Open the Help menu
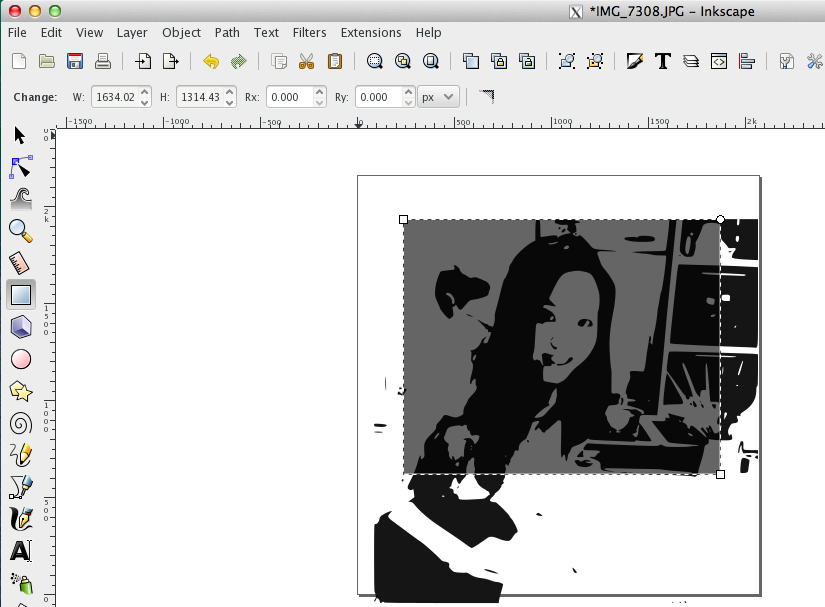Viewport: 825px width, 607px height. click(428, 33)
